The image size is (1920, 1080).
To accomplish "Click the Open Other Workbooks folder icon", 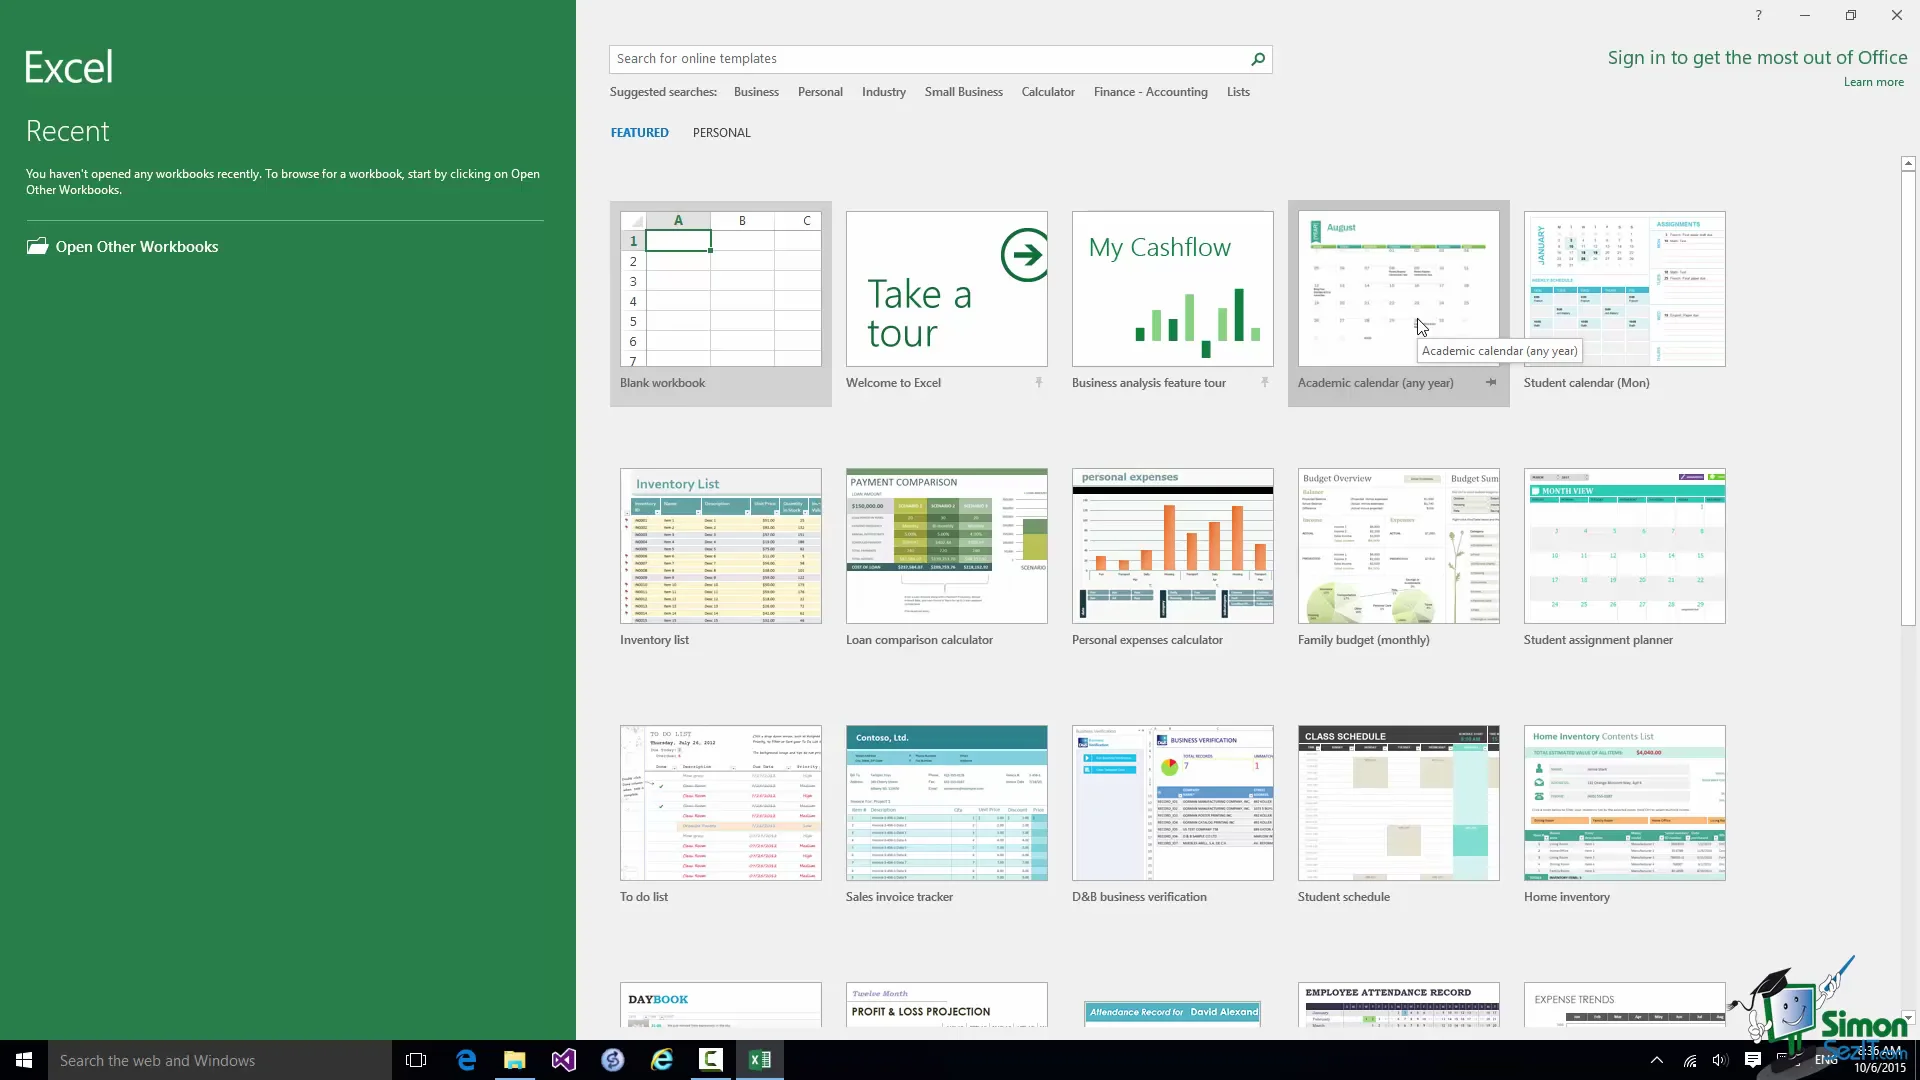I will [x=37, y=247].
